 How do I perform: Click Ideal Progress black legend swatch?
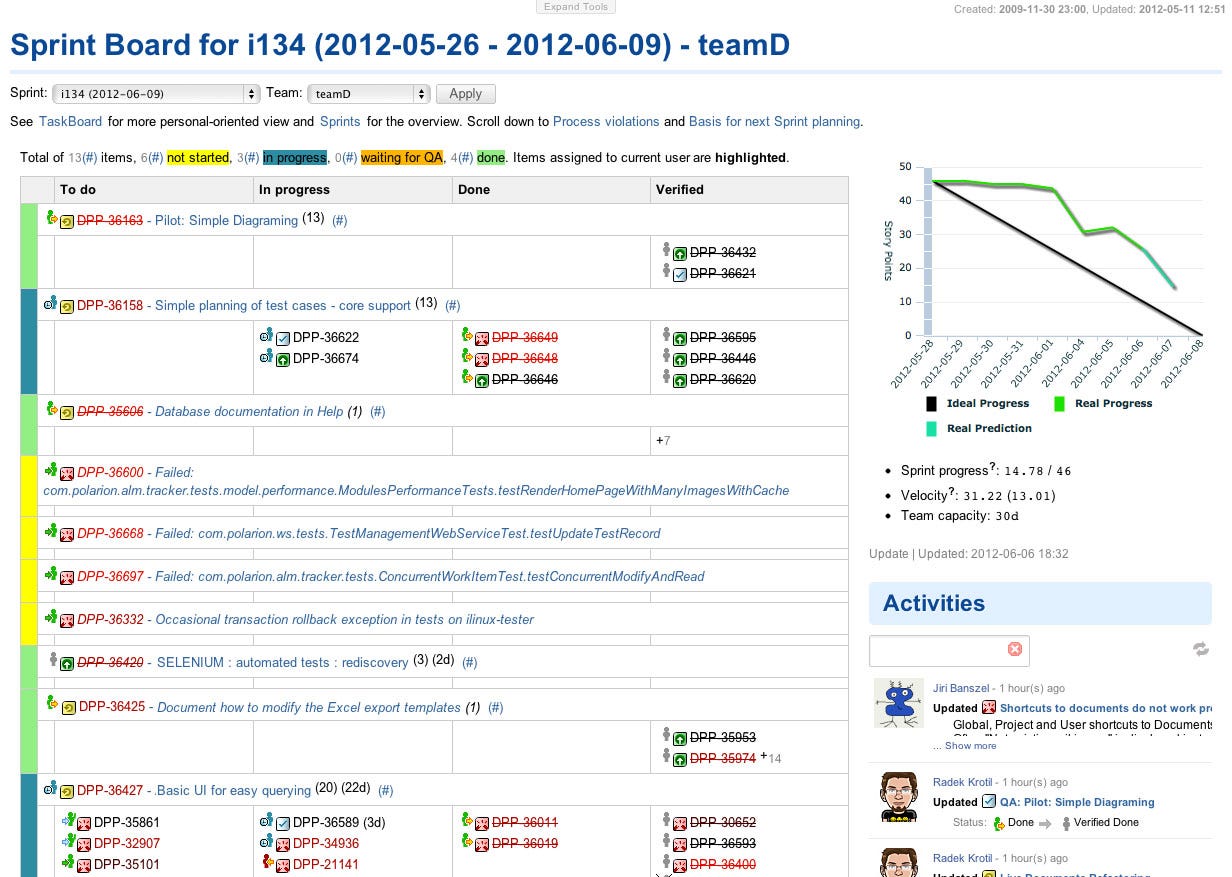pos(931,404)
